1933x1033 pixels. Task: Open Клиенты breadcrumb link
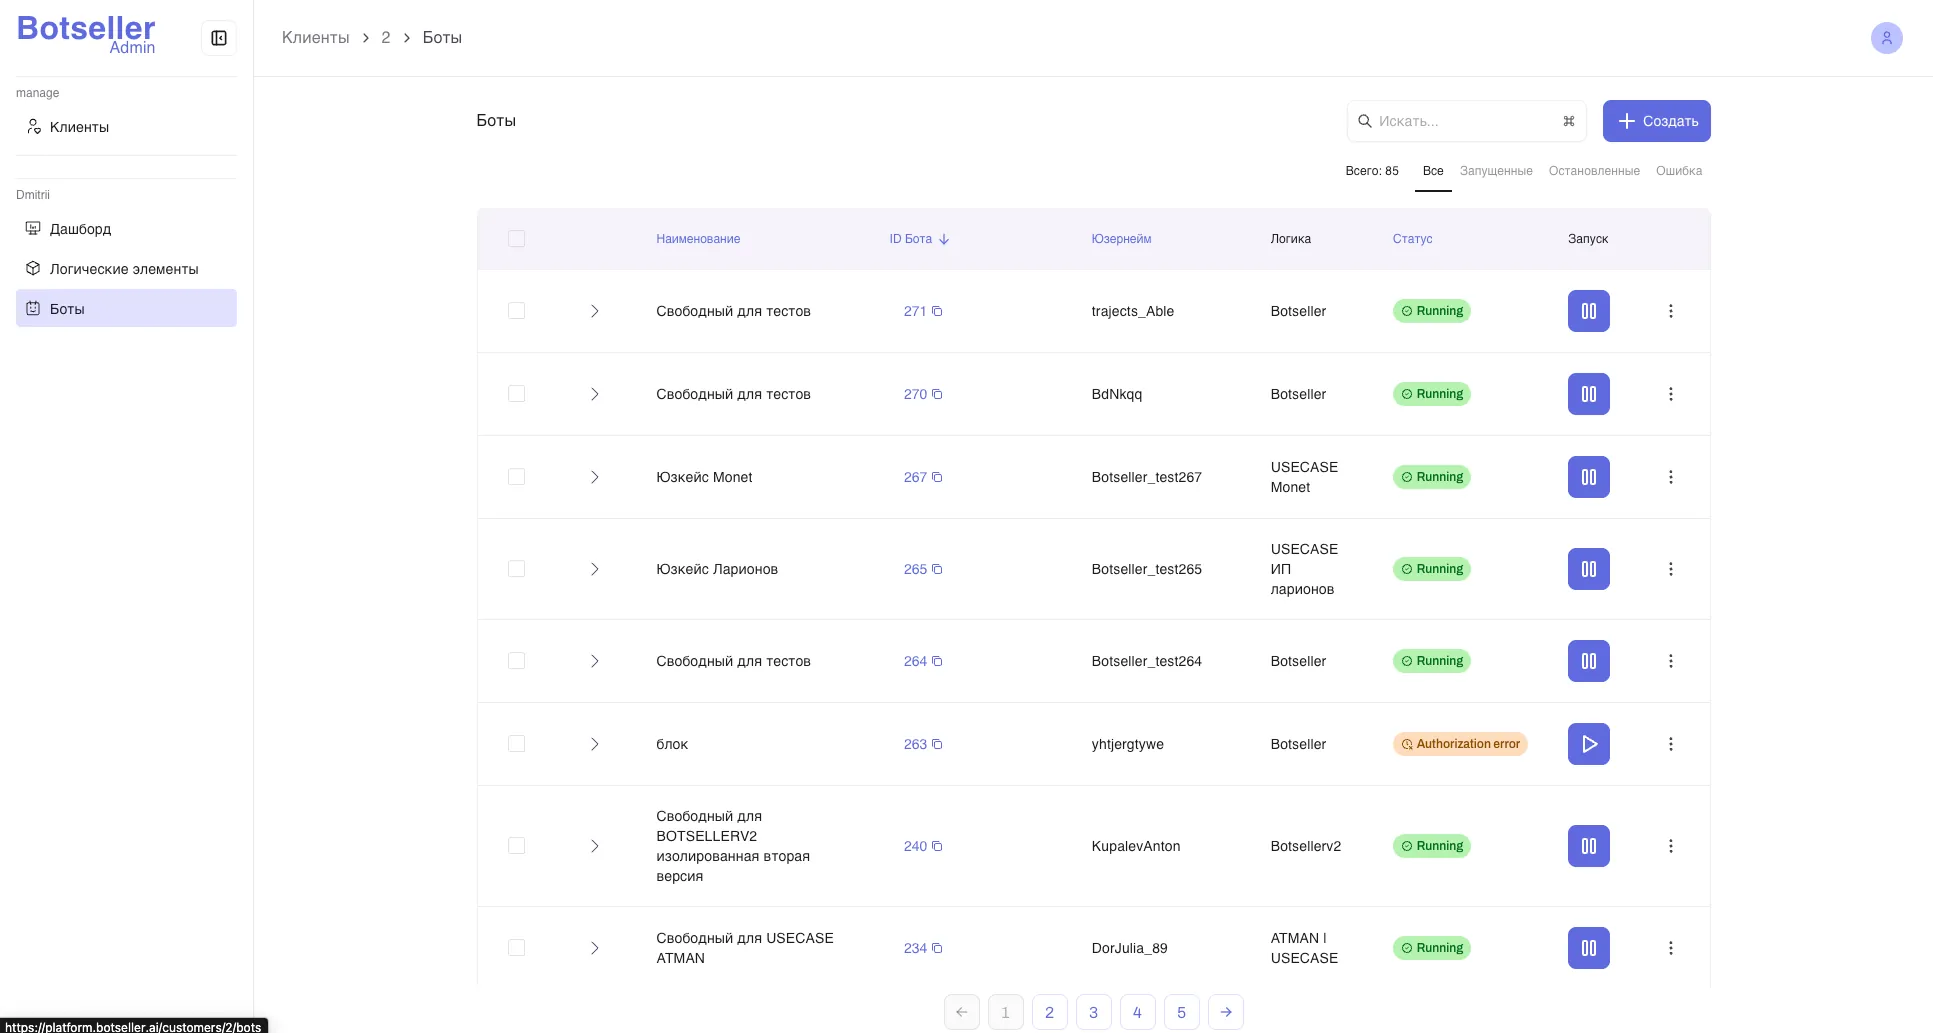pyautogui.click(x=315, y=37)
